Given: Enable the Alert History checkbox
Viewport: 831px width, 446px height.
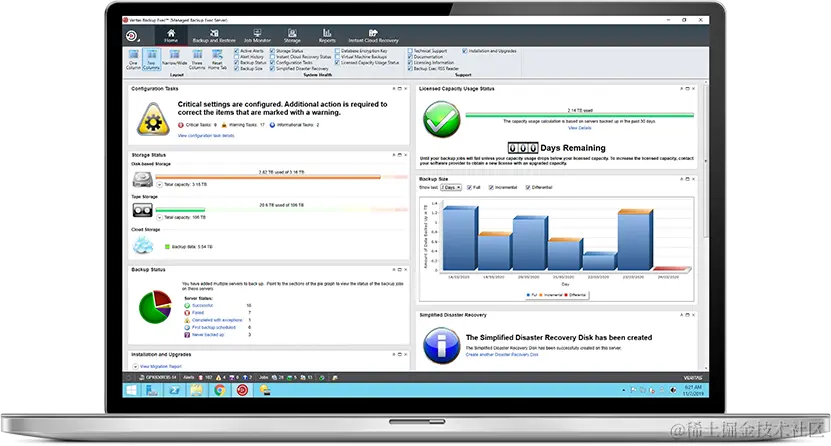Looking at the screenshot, I should (x=236, y=57).
